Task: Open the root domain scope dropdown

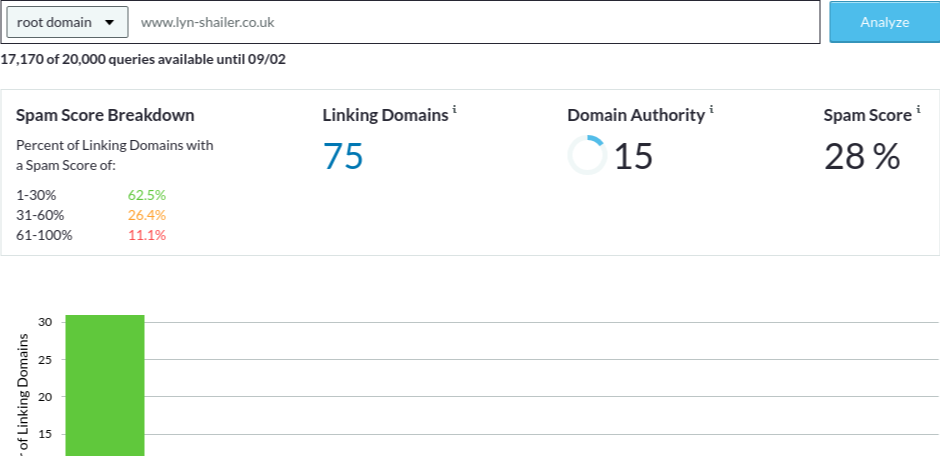Action: (66, 21)
